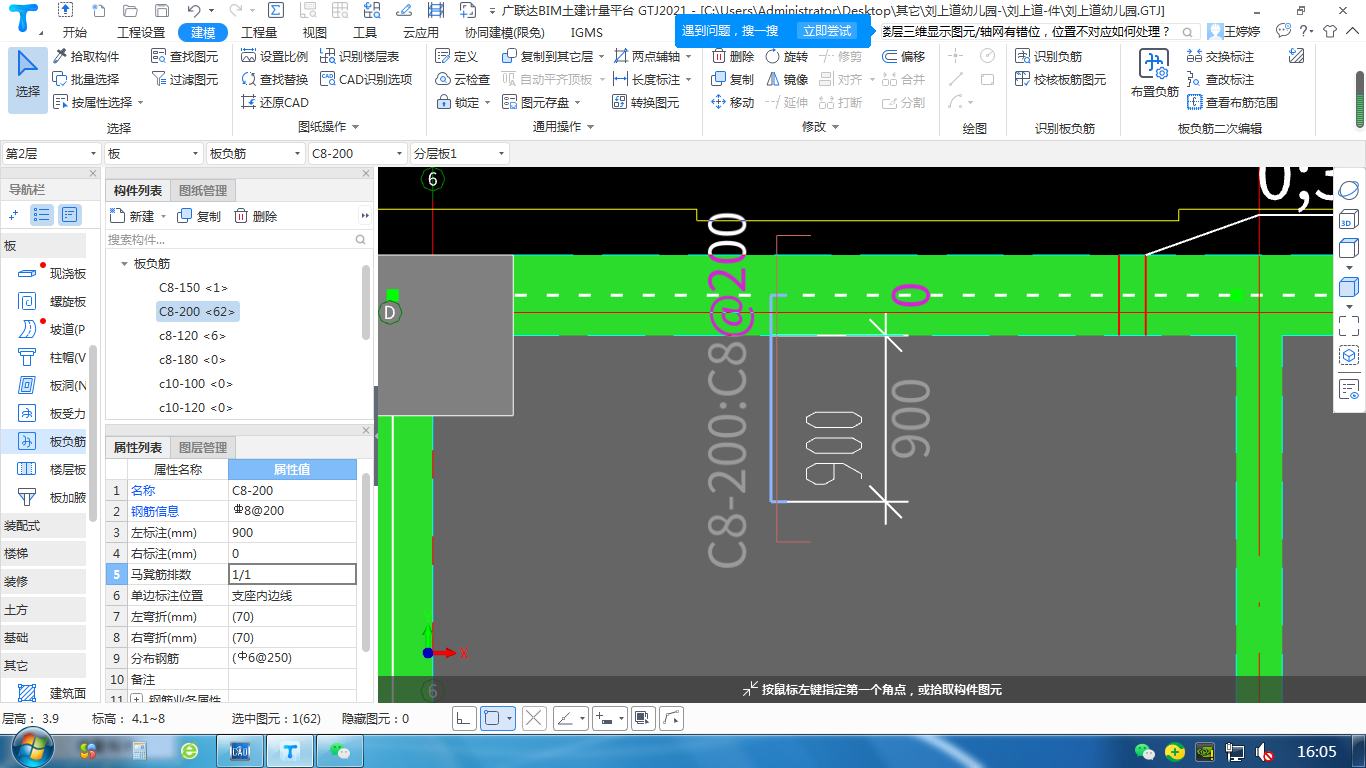This screenshot has width=1366, height=768.
Task: Click 转换图元 convert element tool
Action: (x=646, y=102)
